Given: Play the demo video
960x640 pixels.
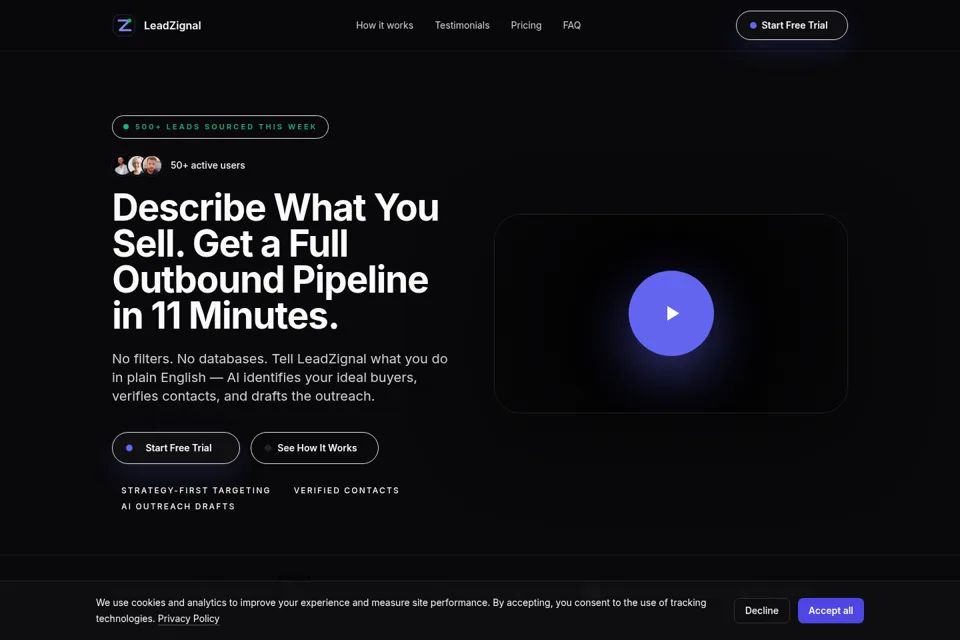Looking at the screenshot, I should (671, 313).
